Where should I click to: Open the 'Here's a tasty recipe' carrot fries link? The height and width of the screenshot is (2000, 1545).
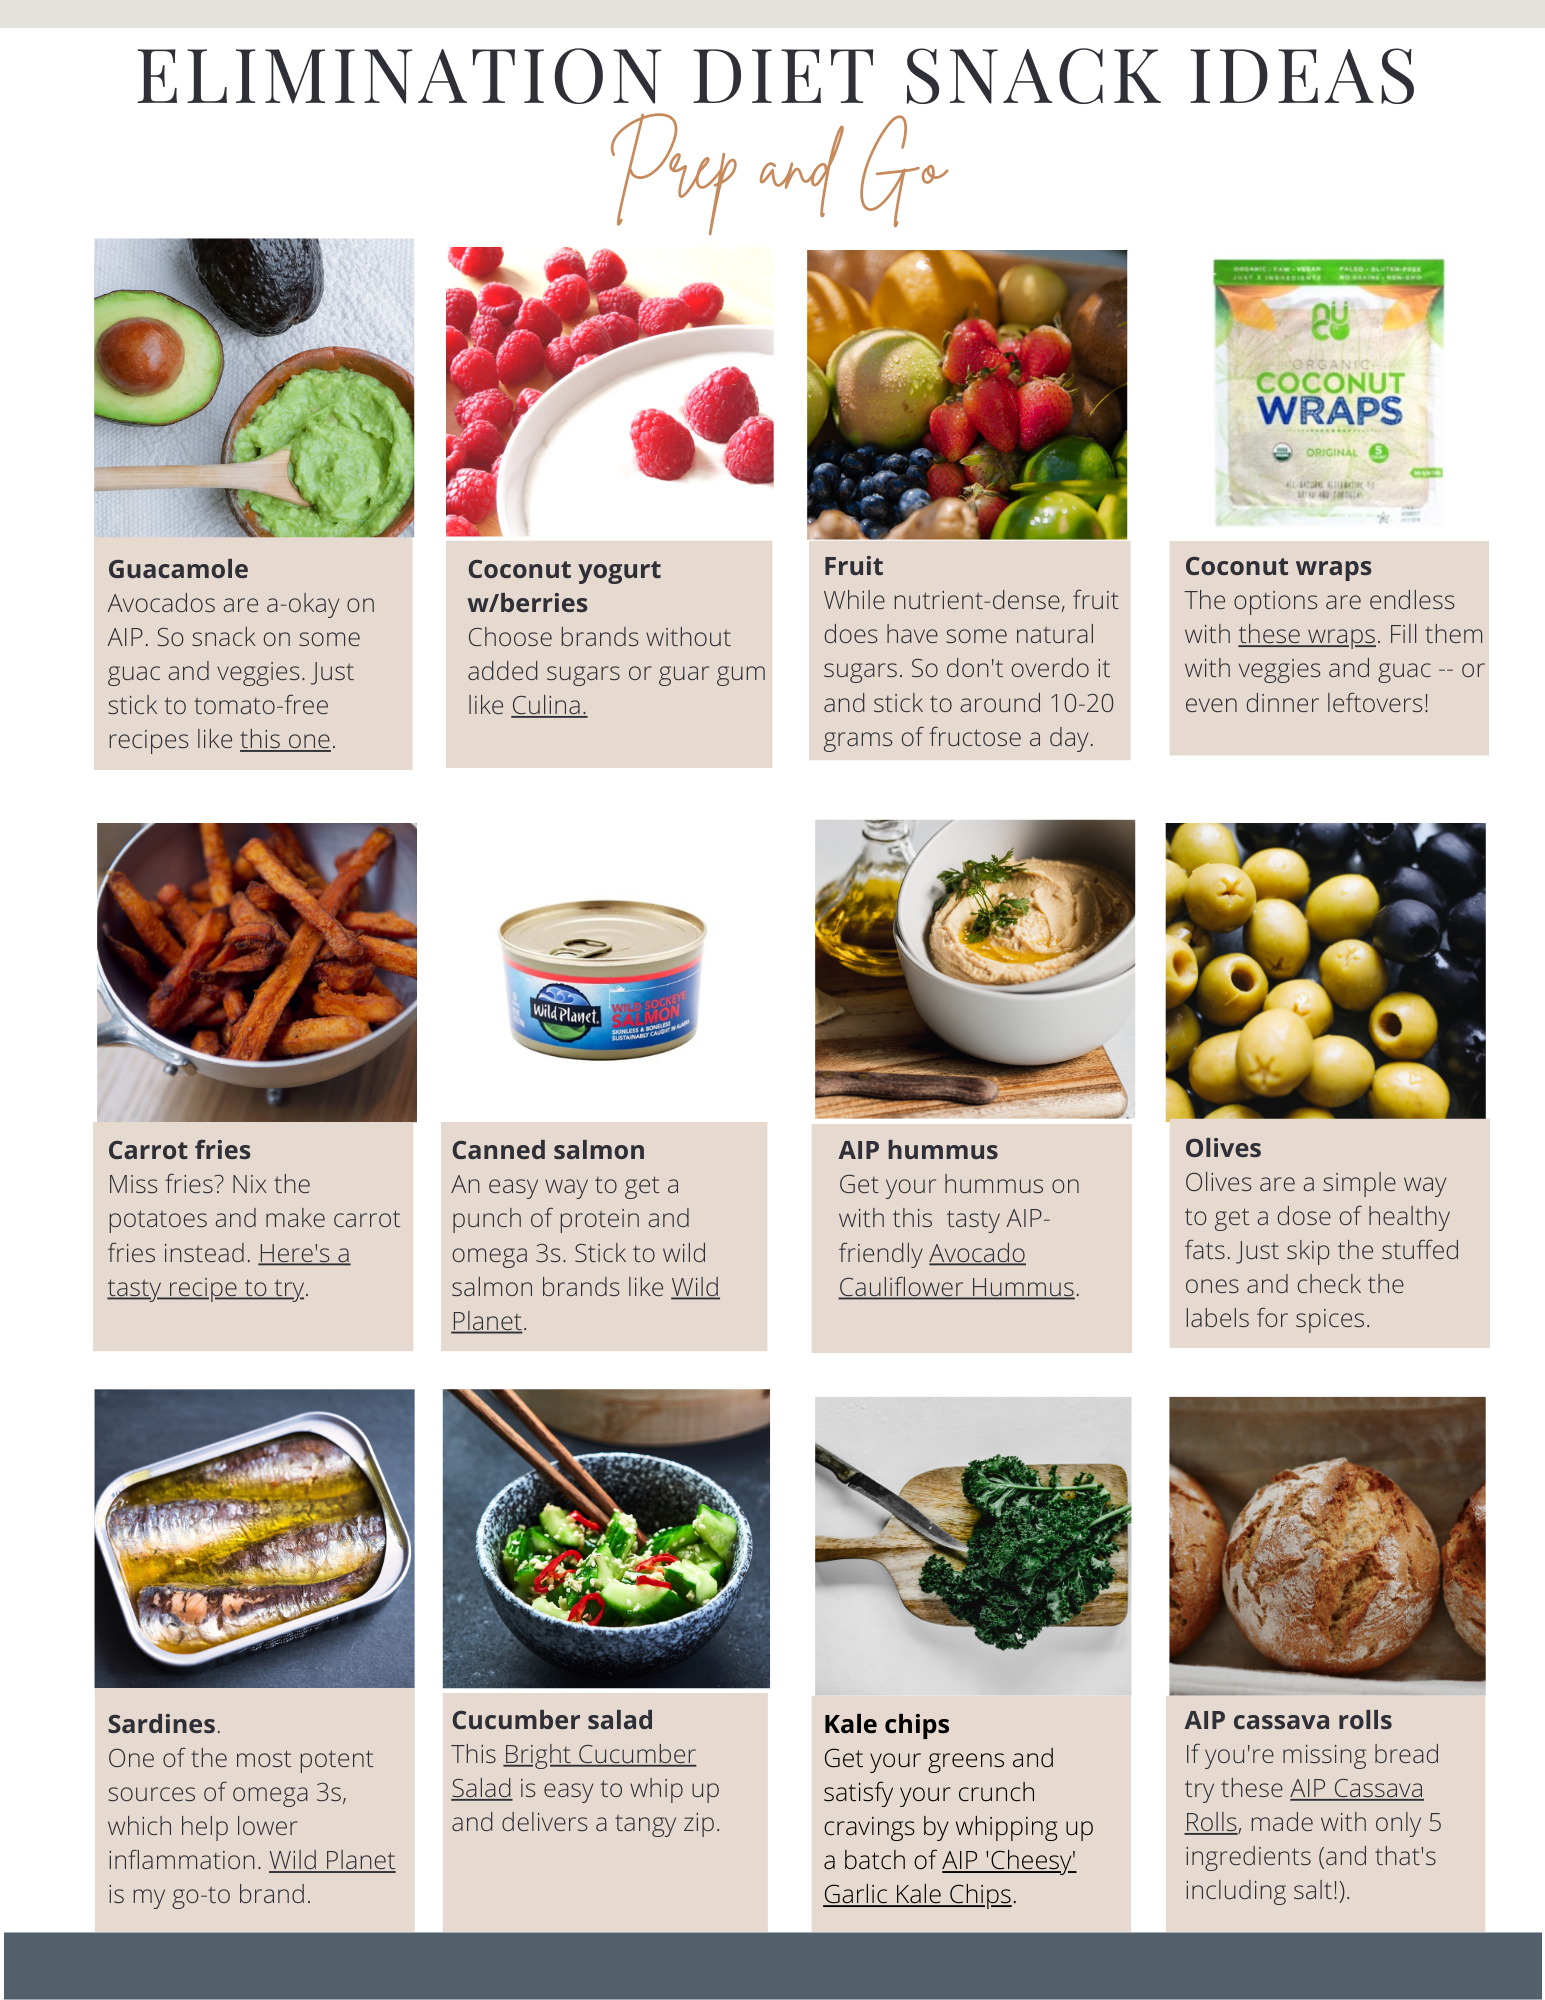click(x=229, y=1271)
